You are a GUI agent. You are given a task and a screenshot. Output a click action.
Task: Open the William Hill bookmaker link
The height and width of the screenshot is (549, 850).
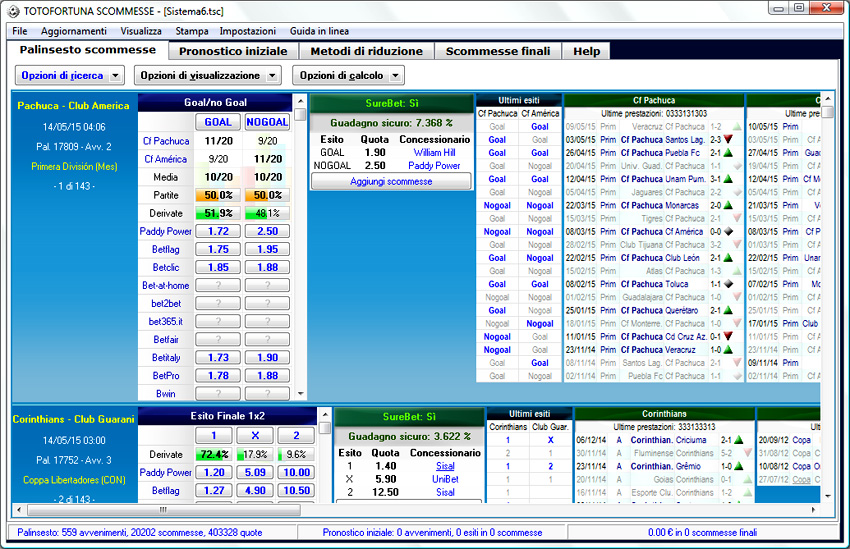coord(434,152)
